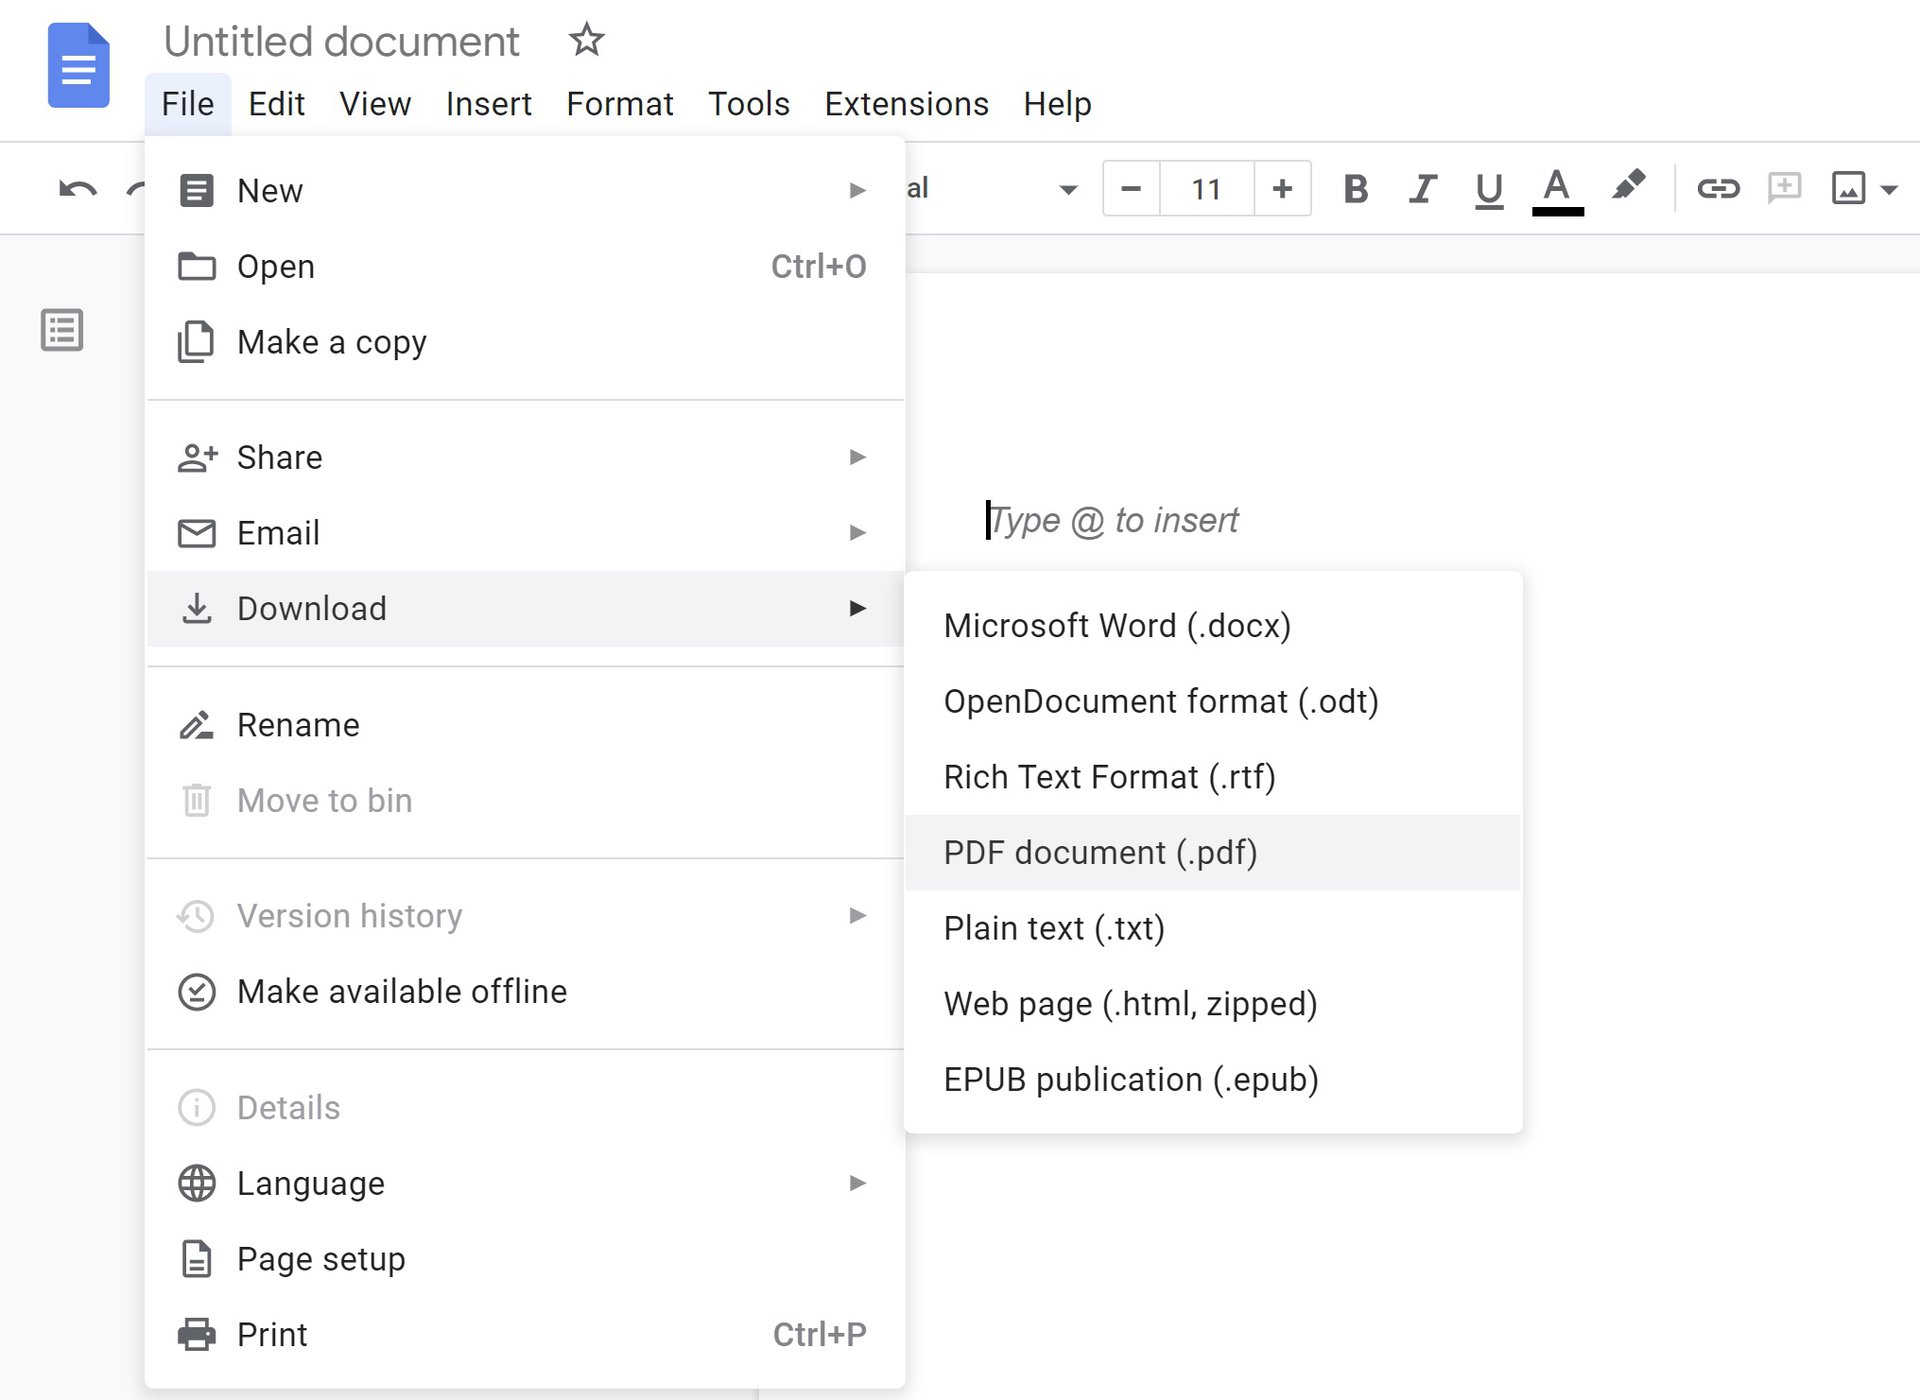The height and width of the screenshot is (1400, 1920).
Task: Click the Move to bin trash icon
Action: click(196, 800)
